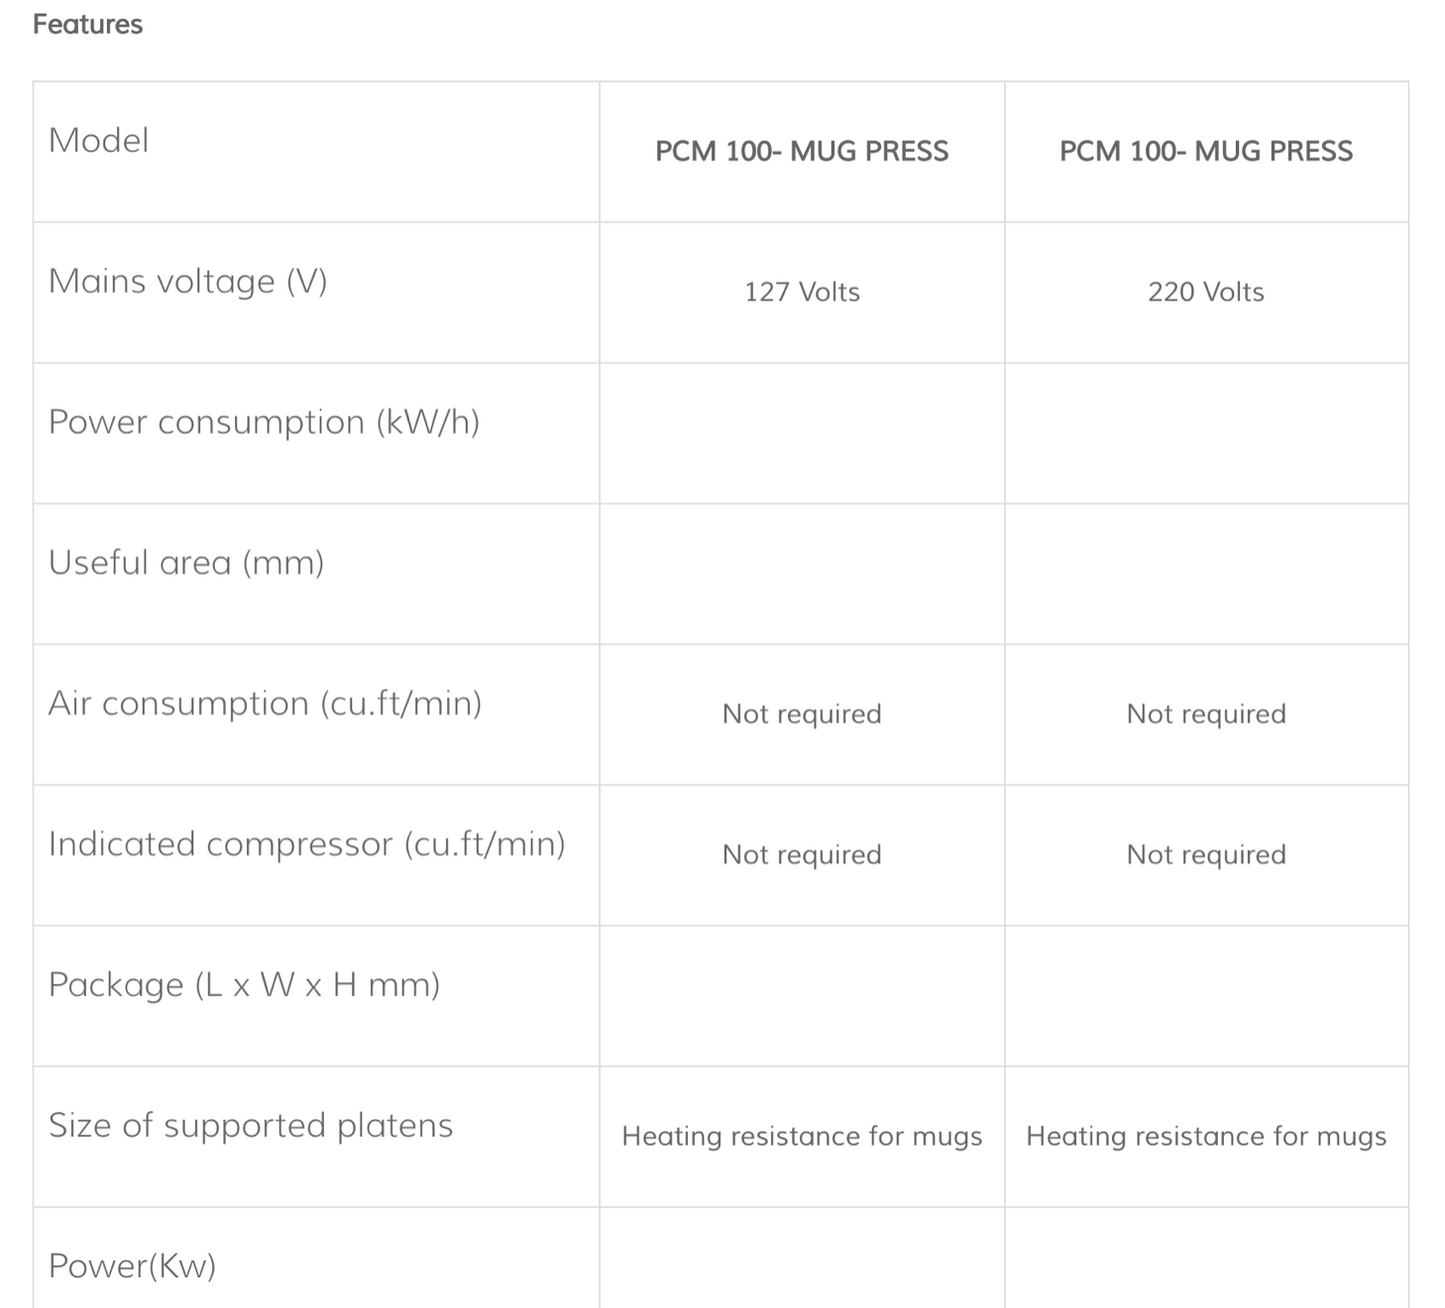
Task: Select the 127 Volts cell
Action: 802,292
